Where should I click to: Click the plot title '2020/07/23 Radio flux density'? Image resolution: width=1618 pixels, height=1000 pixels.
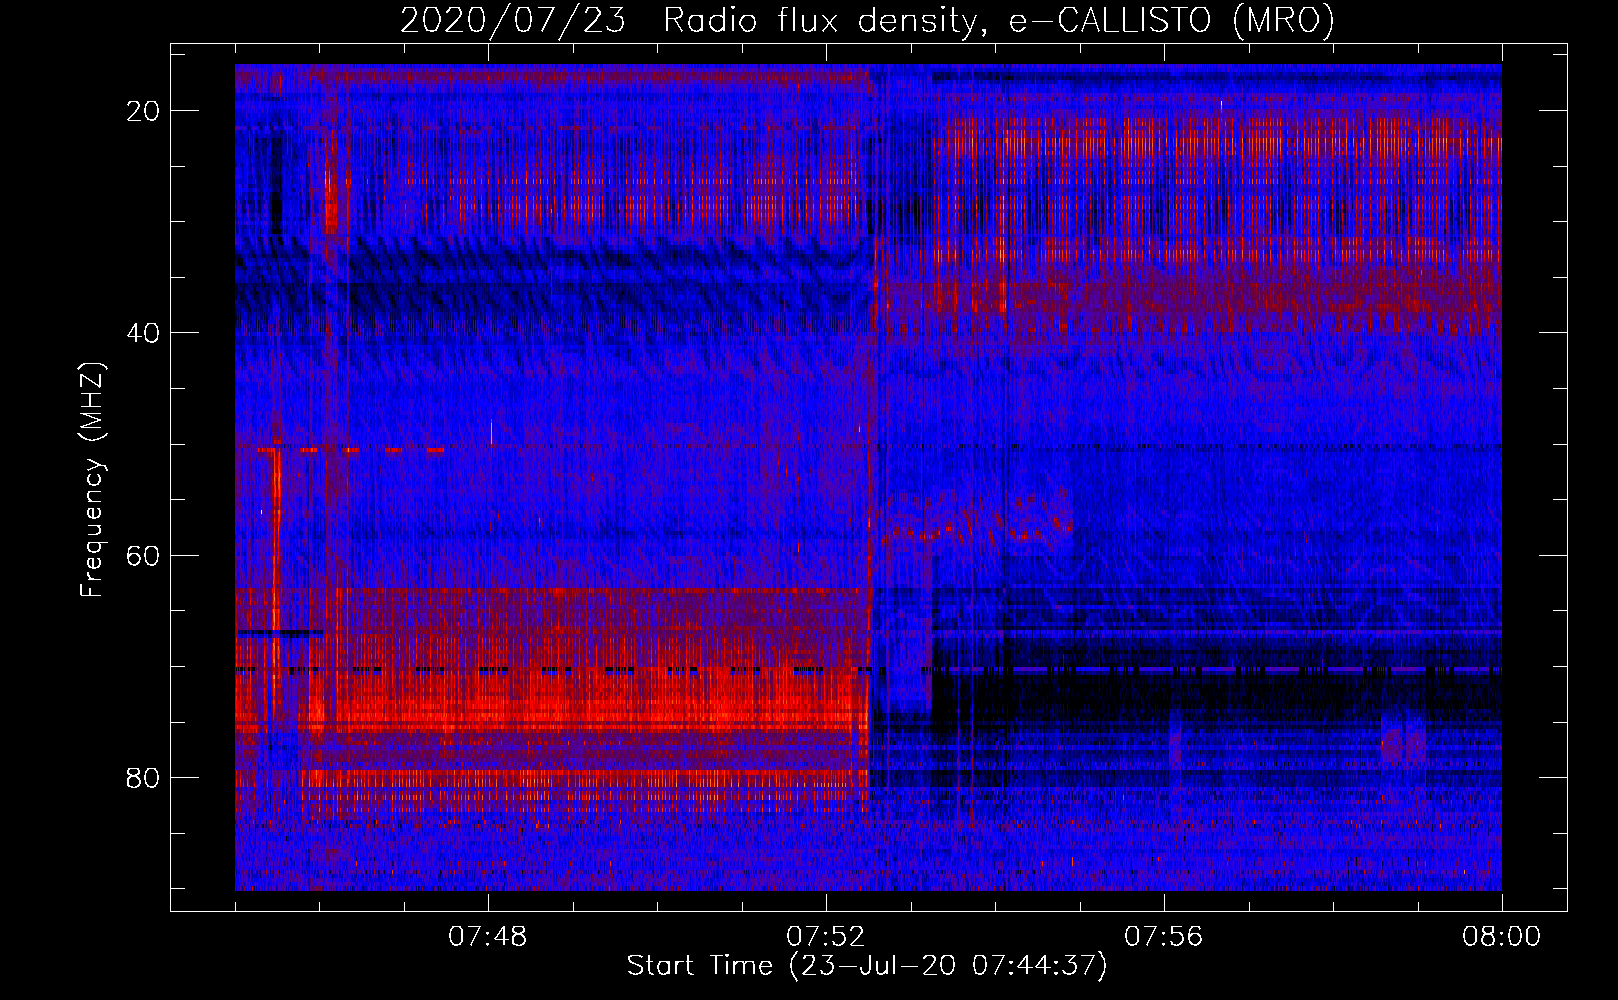[x=868, y=21]
